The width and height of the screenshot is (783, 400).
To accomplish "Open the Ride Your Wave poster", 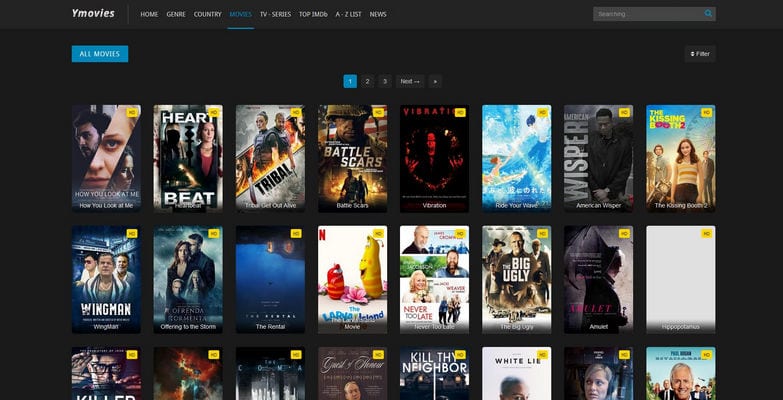I will click(517, 158).
